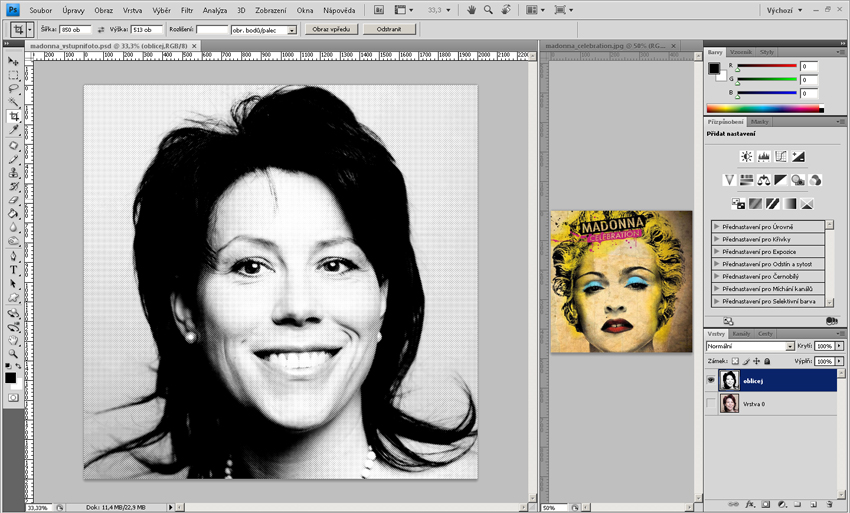Open the Filtr menu
This screenshot has width=850, height=513.
coord(187,9)
